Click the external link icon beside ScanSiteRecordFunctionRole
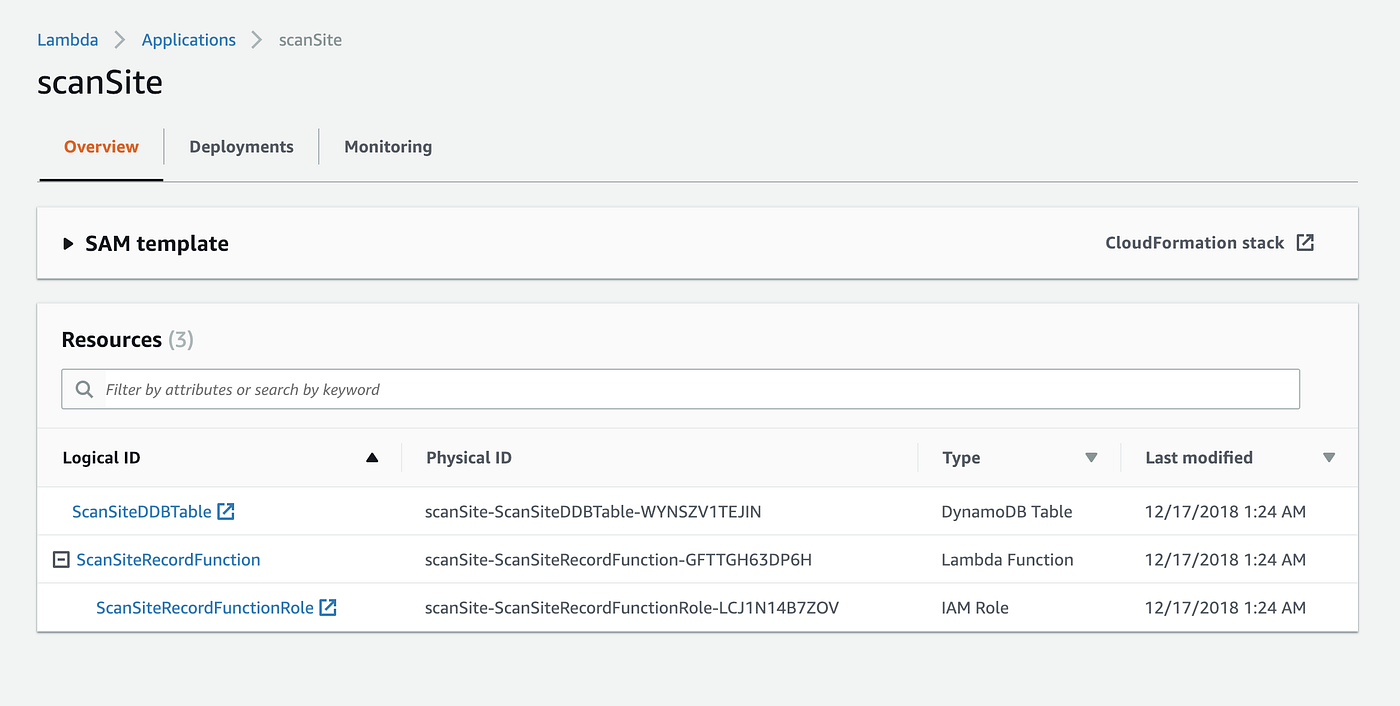This screenshot has height=706, width=1400. coord(329,607)
